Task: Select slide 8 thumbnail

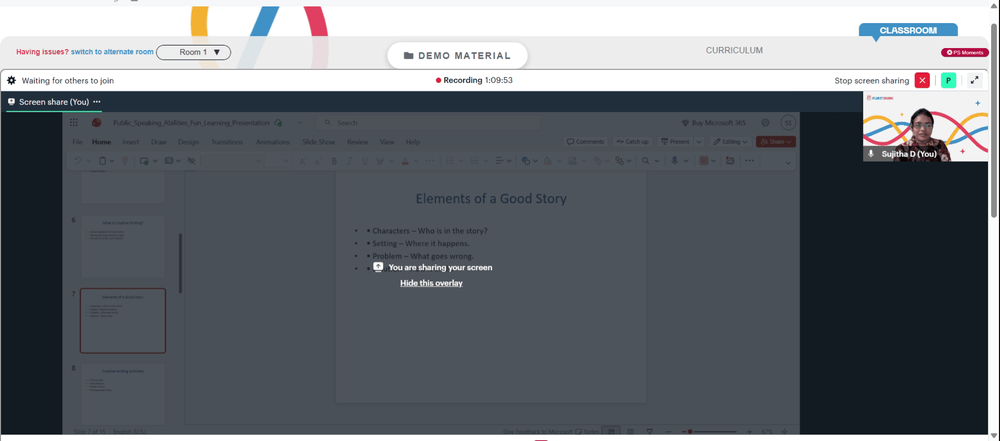Action: tap(122, 394)
